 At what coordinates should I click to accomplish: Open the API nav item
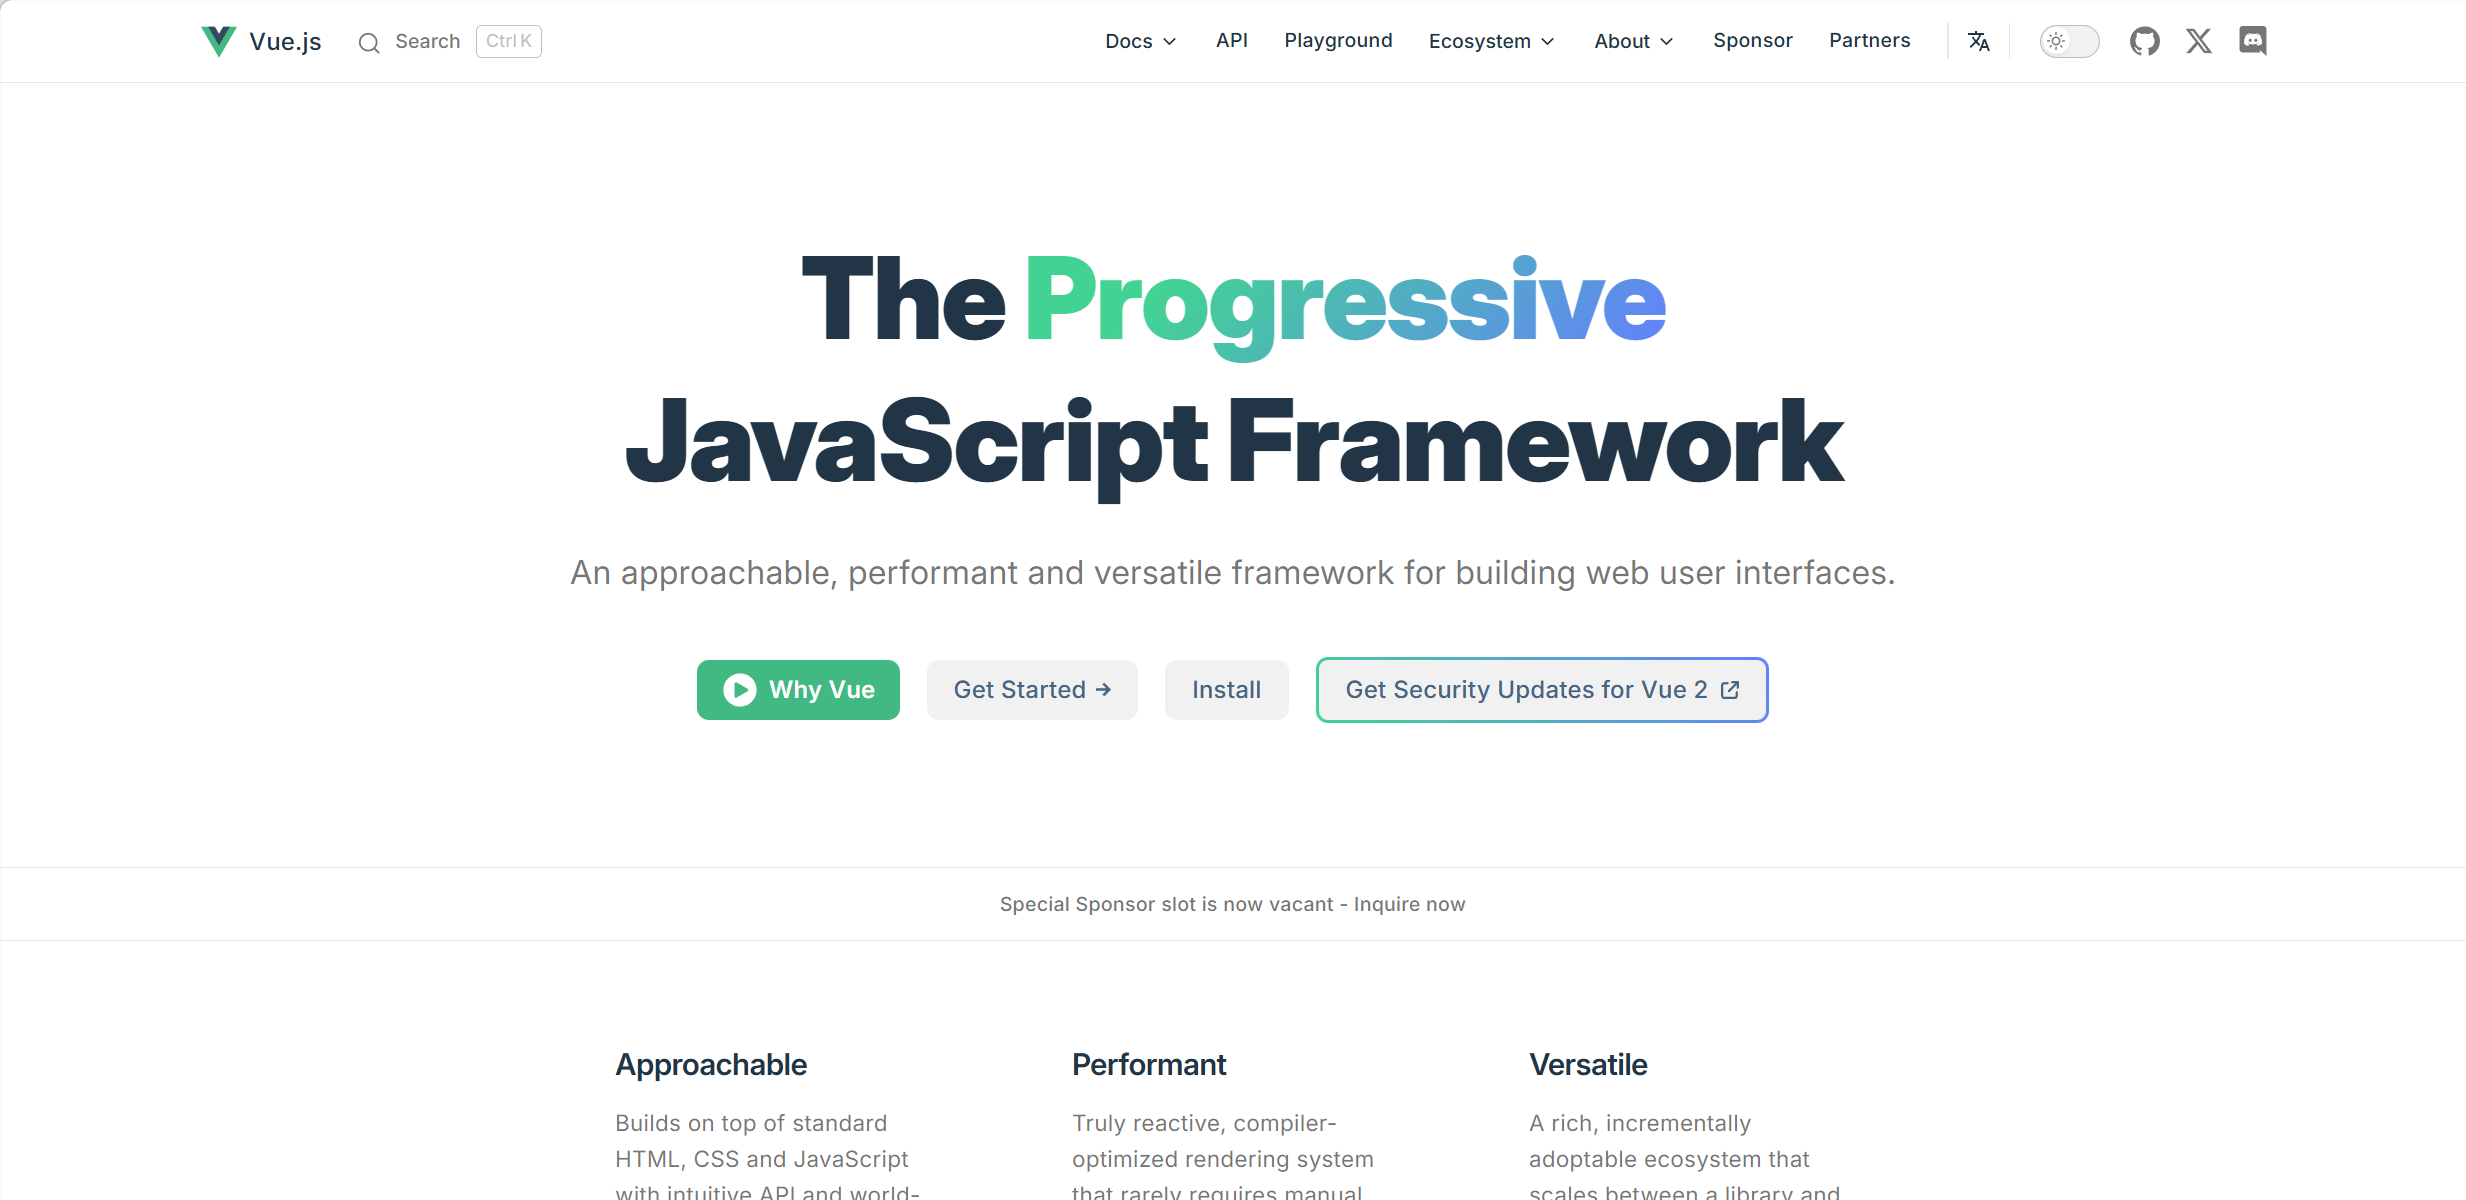point(1231,41)
